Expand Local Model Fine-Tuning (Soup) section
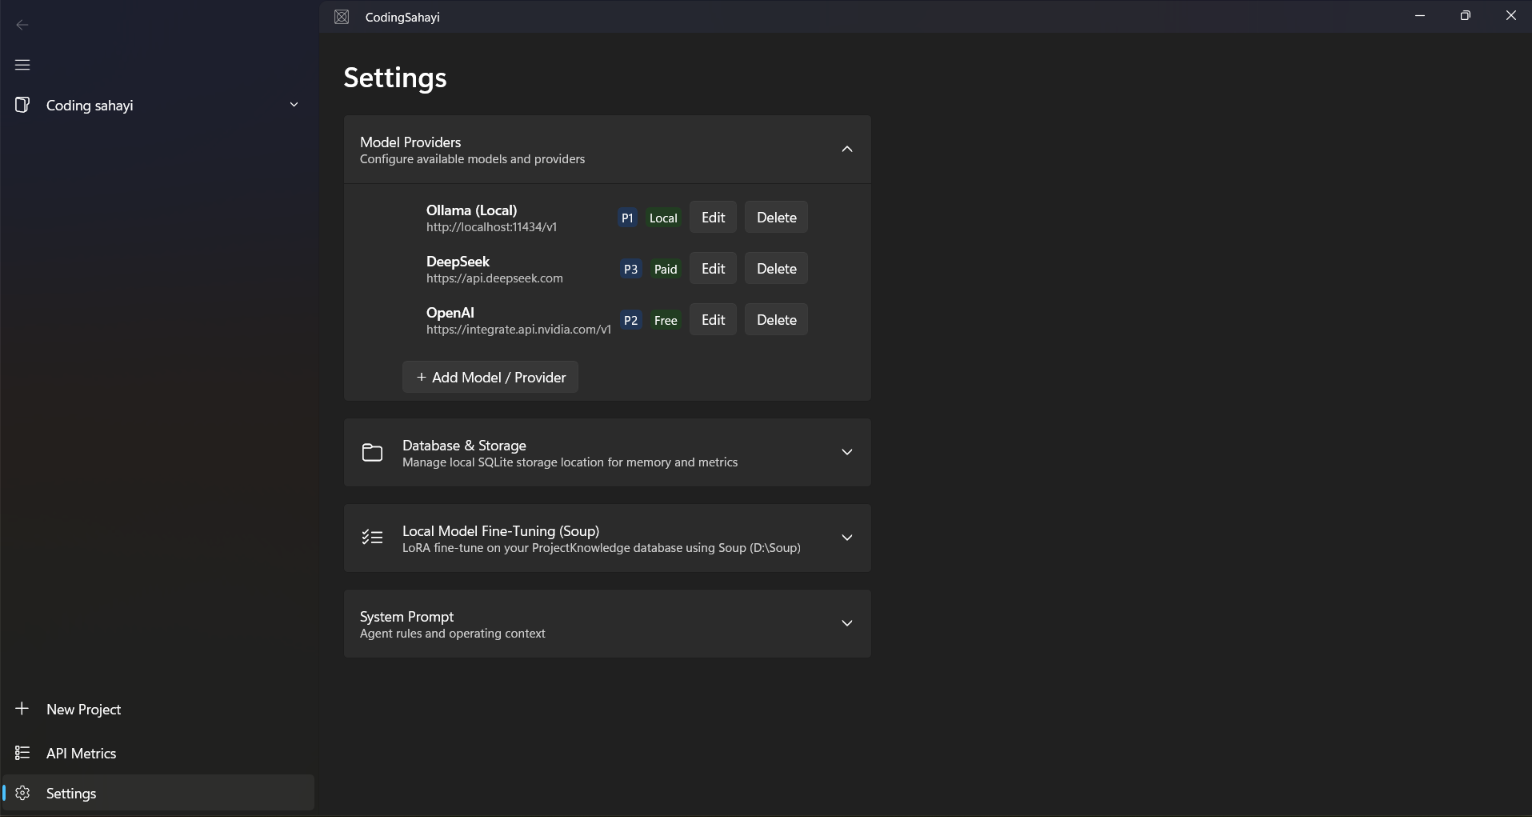This screenshot has width=1532, height=817. [x=847, y=538]
